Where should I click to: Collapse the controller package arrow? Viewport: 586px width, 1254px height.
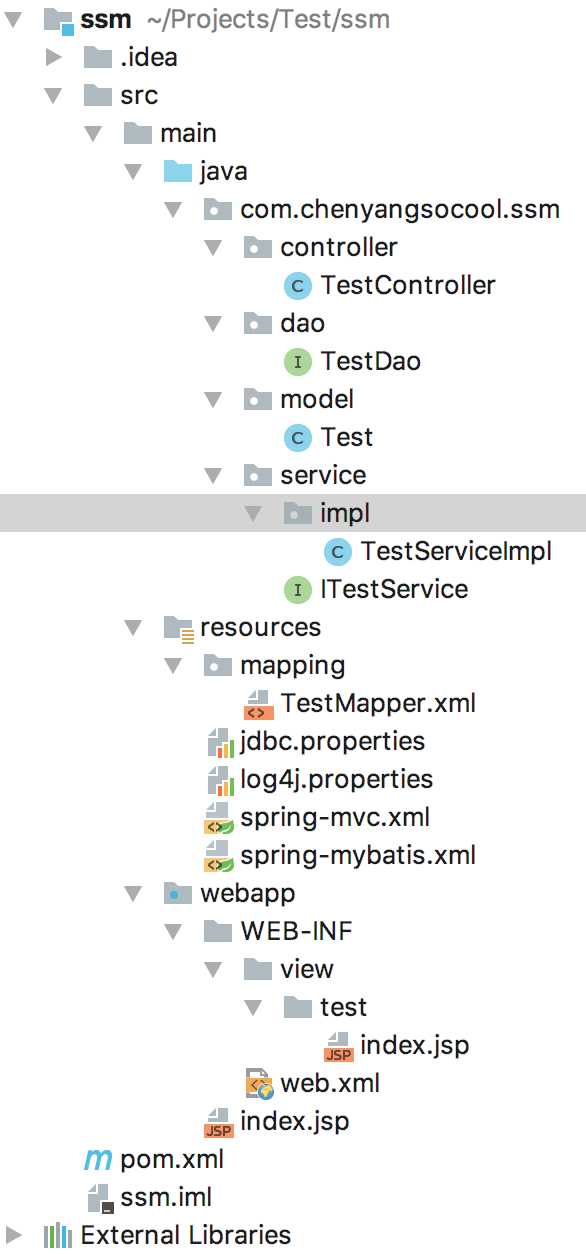click(x=212, y=248)
